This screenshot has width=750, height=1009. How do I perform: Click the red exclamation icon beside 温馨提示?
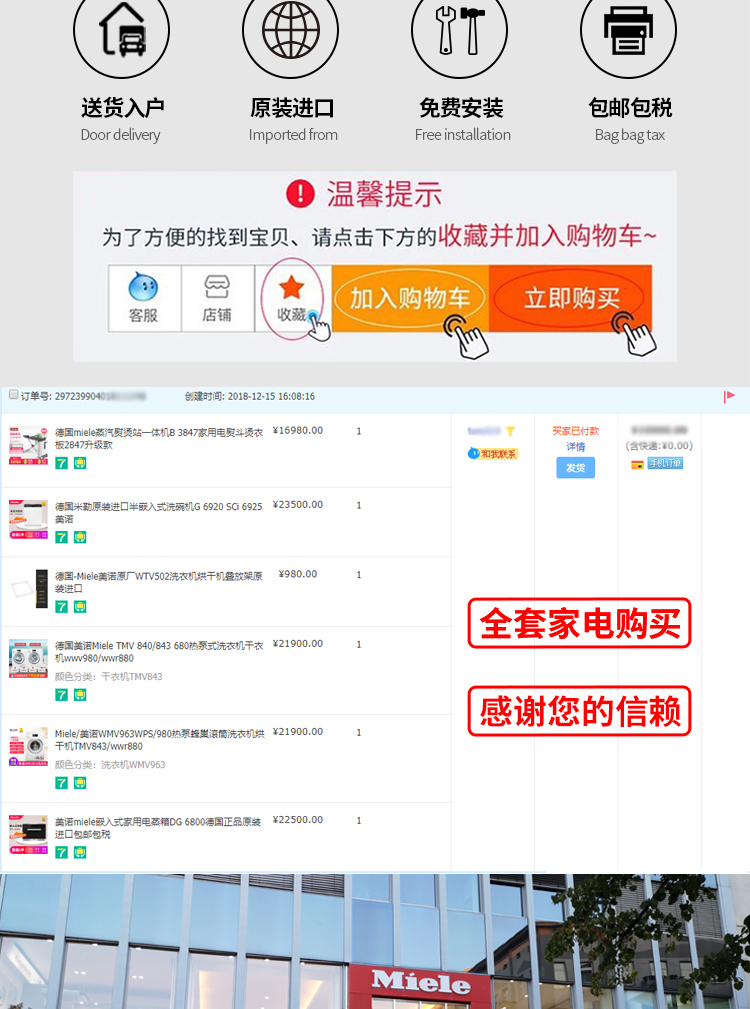pos(300,193)
